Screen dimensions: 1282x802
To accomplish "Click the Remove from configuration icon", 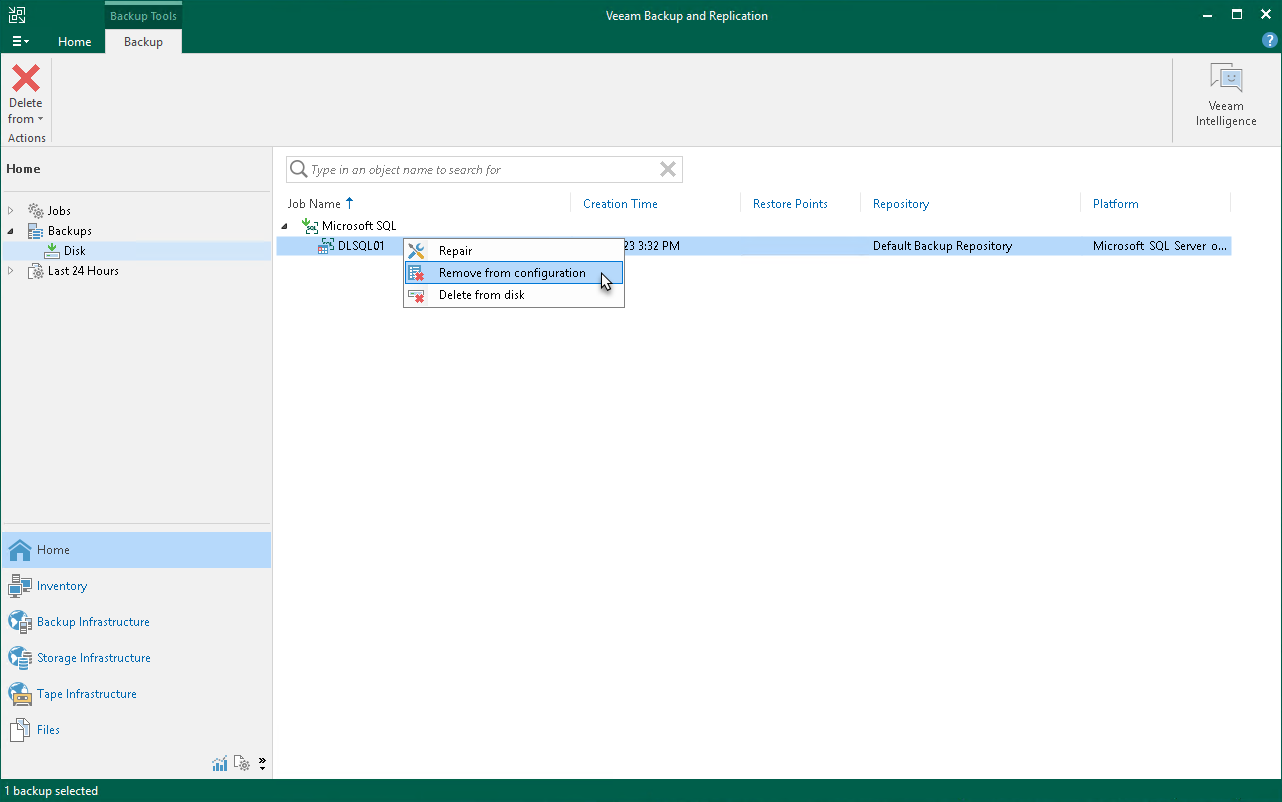I will click(417, 273).
